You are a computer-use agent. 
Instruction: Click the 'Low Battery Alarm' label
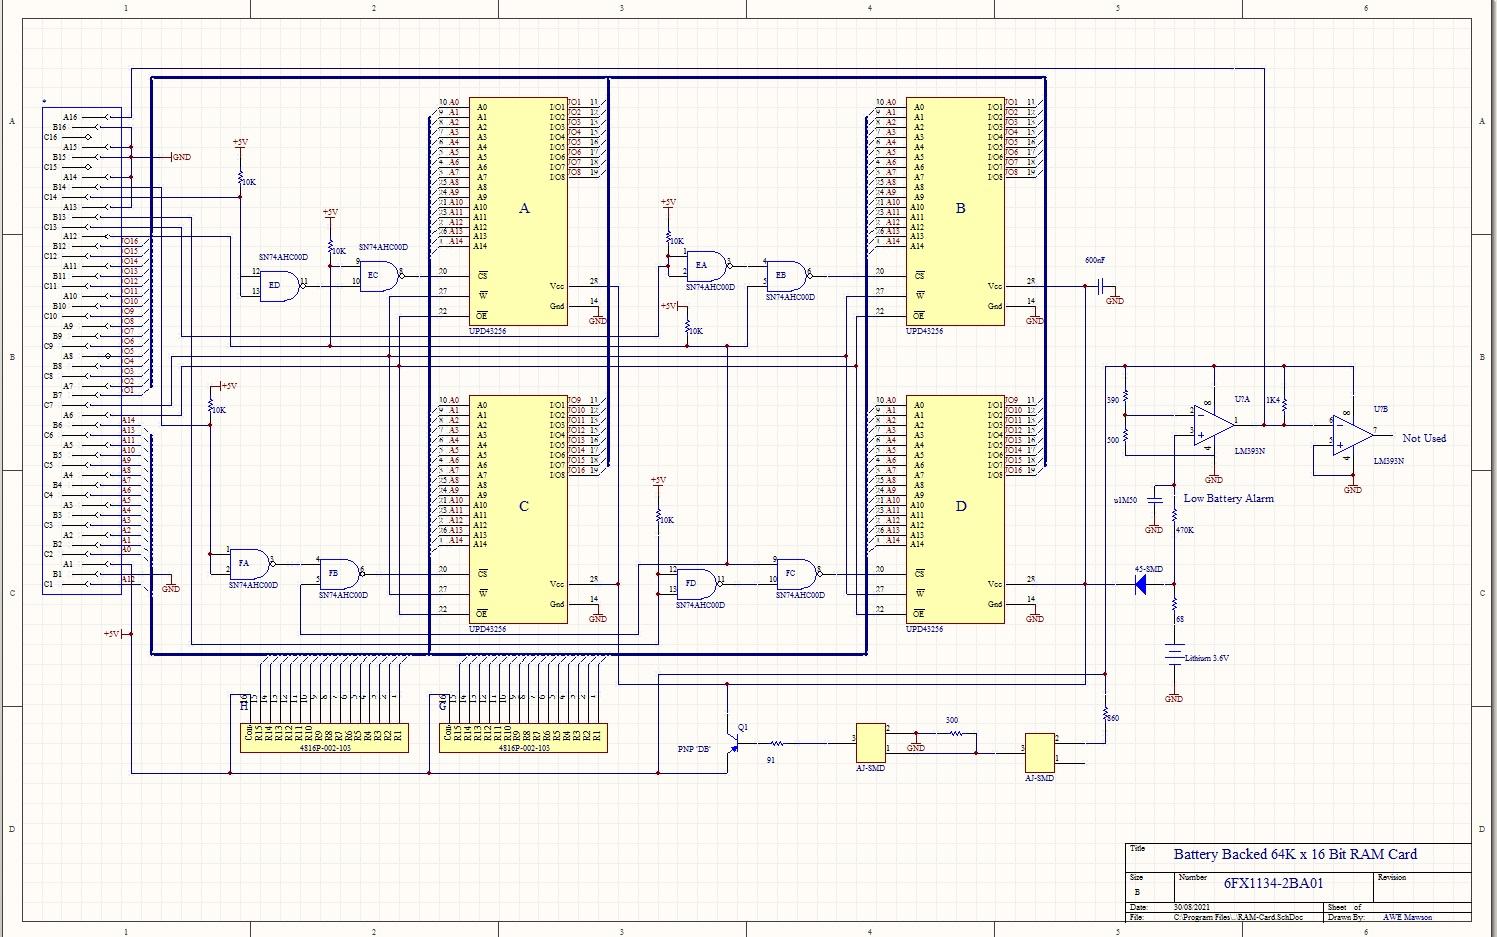pyautogui.click(x=1229, y=498)
